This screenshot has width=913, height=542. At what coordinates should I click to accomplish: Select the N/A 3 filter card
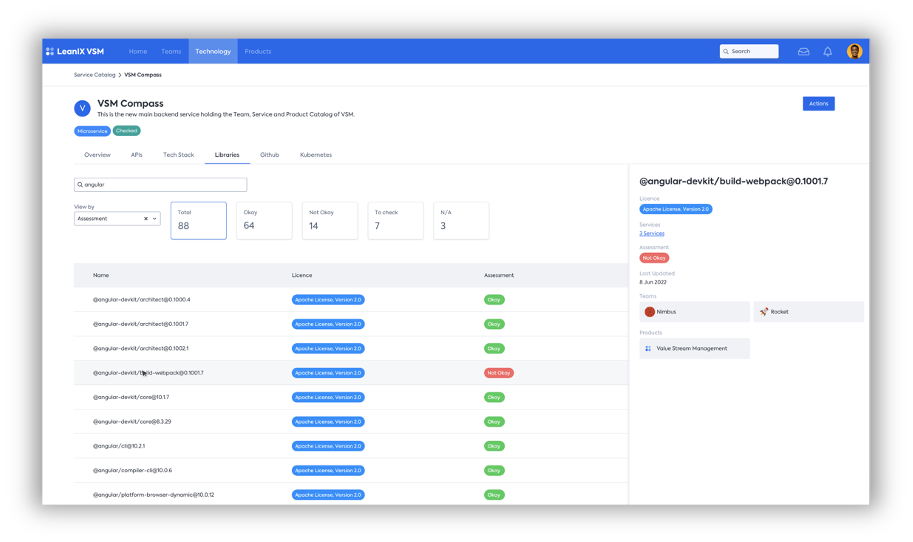click(461, 221)
